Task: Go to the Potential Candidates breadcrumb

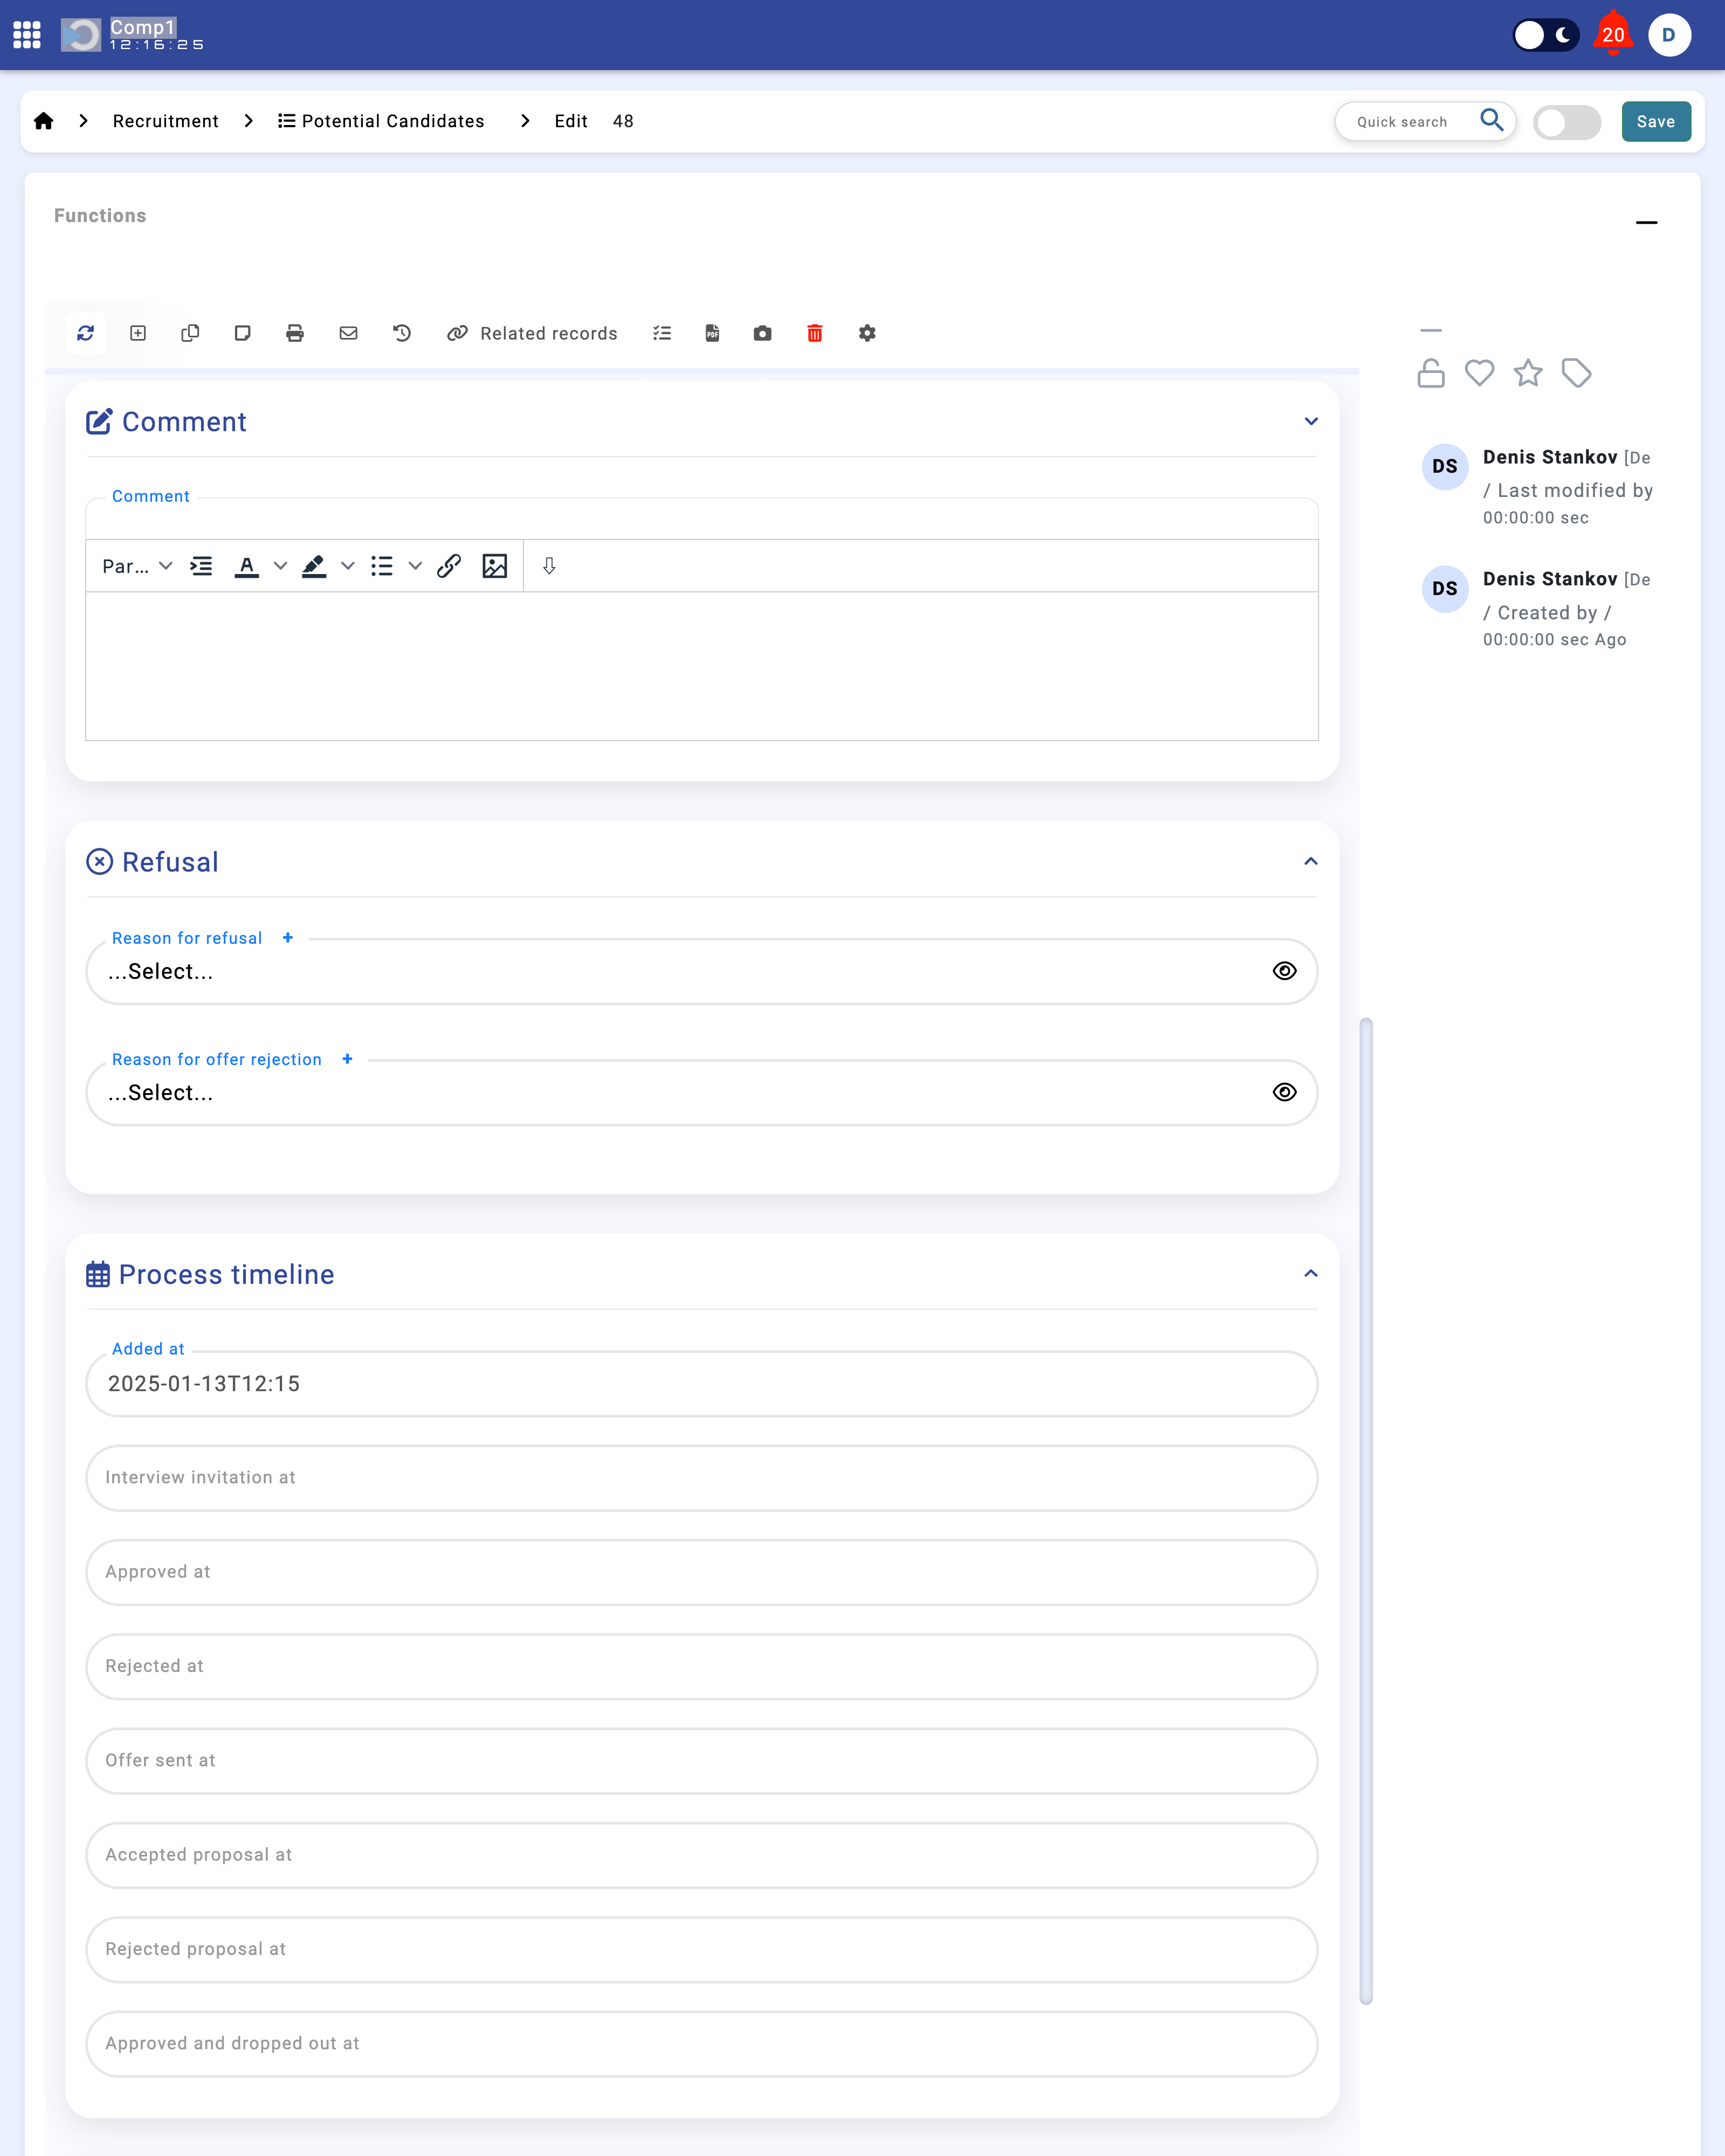Action: [381, 121]
